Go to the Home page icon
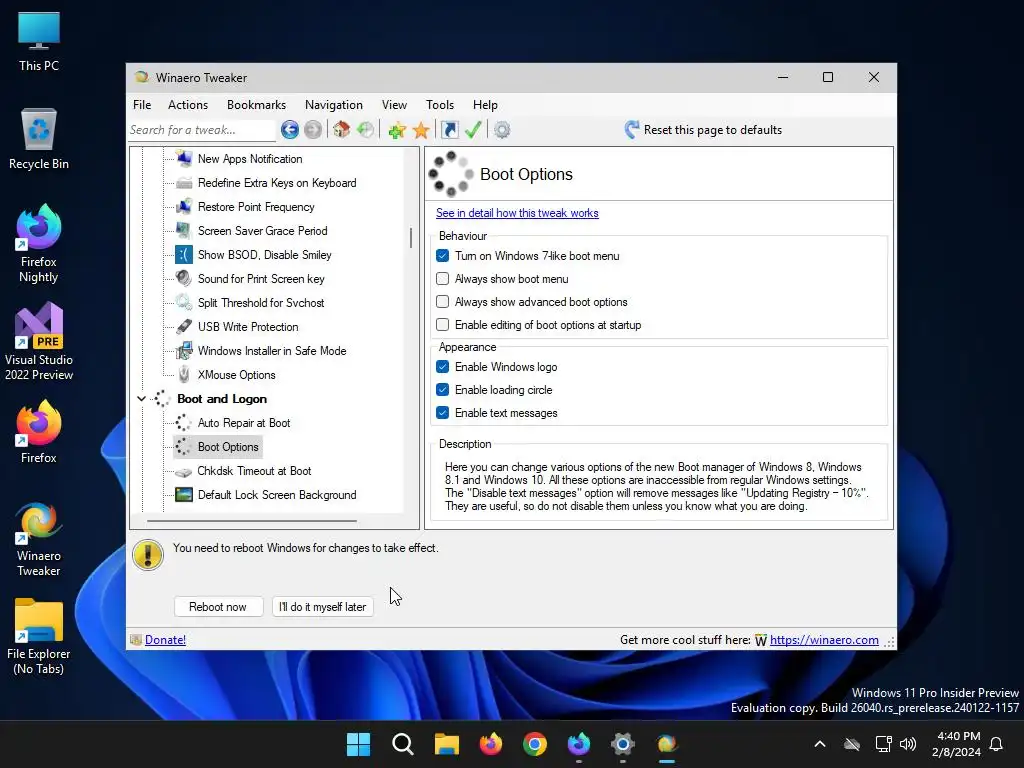Image resolution: width=1024 pixels, height=768 pixels. pyautogui.click(x=342, y=130)
